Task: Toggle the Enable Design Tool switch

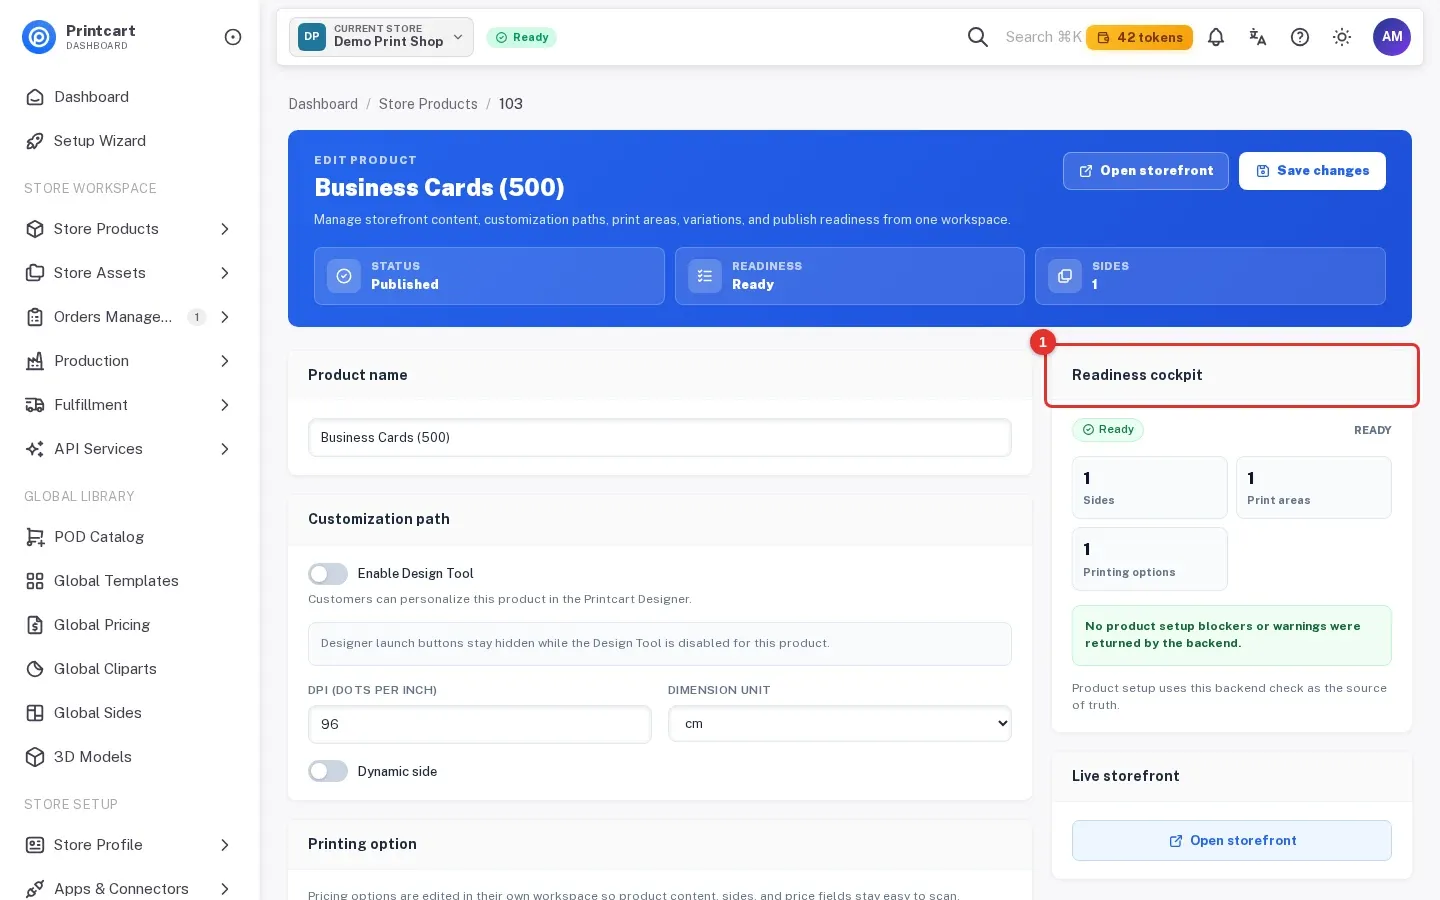Action: coord(328,574)
